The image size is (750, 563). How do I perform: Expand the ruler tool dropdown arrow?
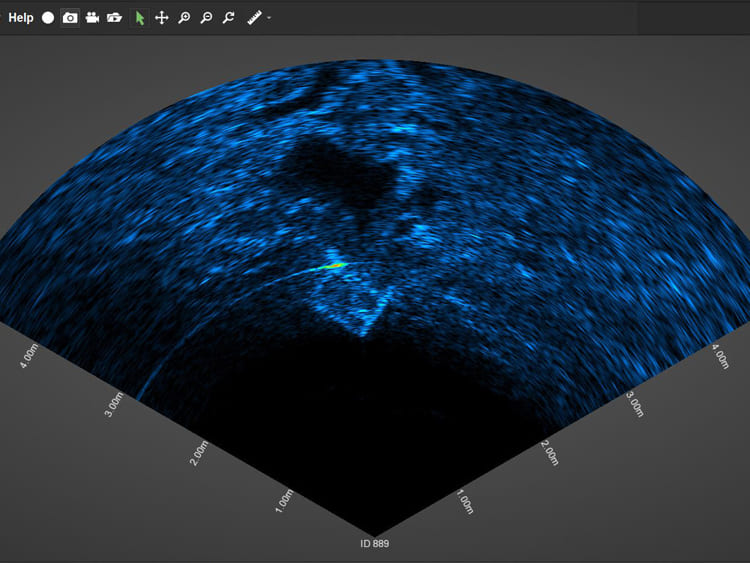pyautogui.click(x=269, y=18)
